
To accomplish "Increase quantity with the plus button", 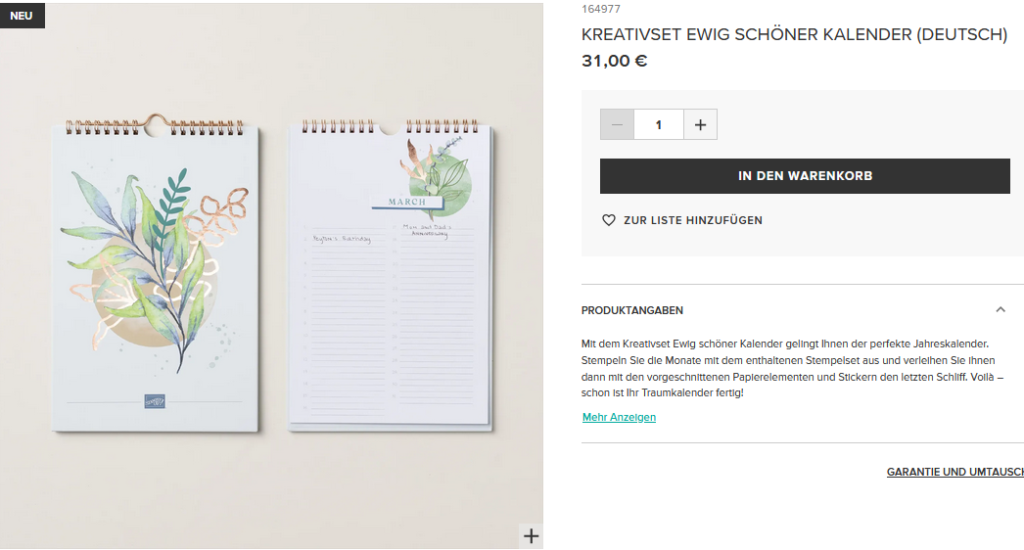I will click(x=700, y=124).
